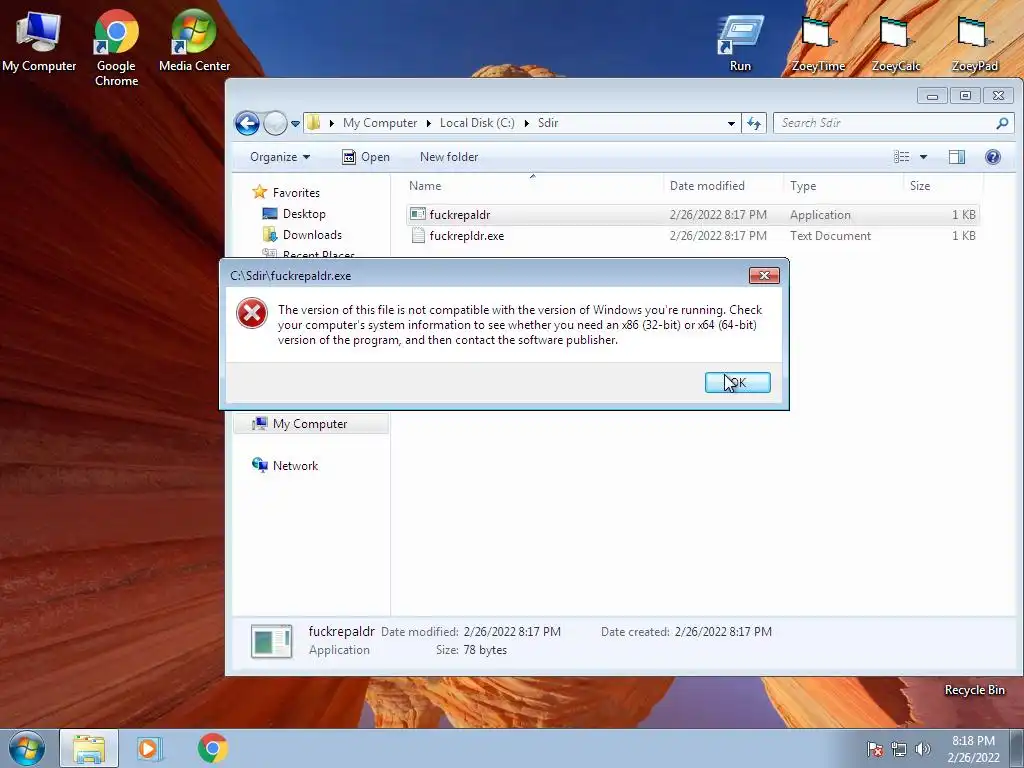Open Windows Explorer taskbar button
The width and height of the screenshot is (1024, 768).
[89, 748]
